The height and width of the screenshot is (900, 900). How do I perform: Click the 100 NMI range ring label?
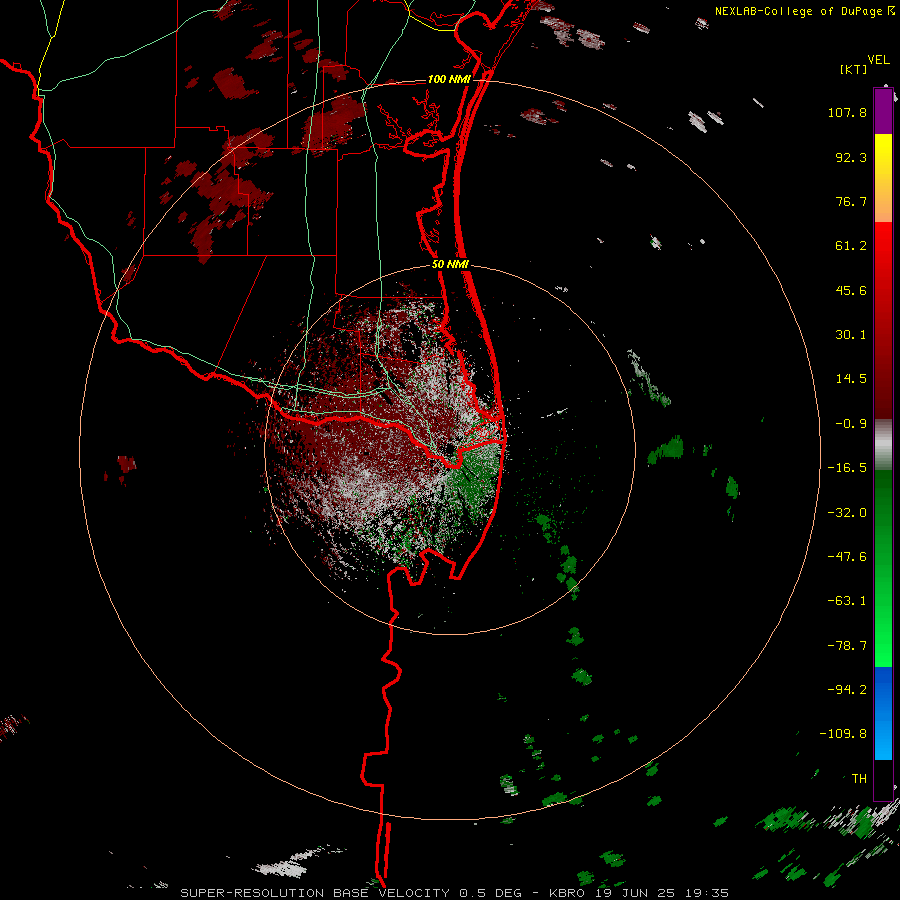[x=449, y=79]
